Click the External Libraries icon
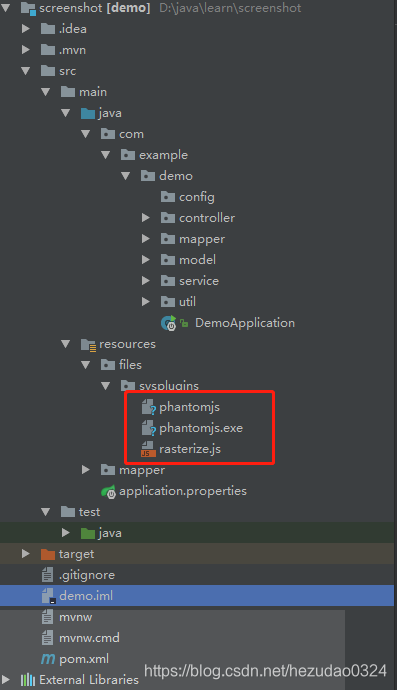Image resolution: width=397 pixels, height=690 pixels. click(x=28, y=680)
